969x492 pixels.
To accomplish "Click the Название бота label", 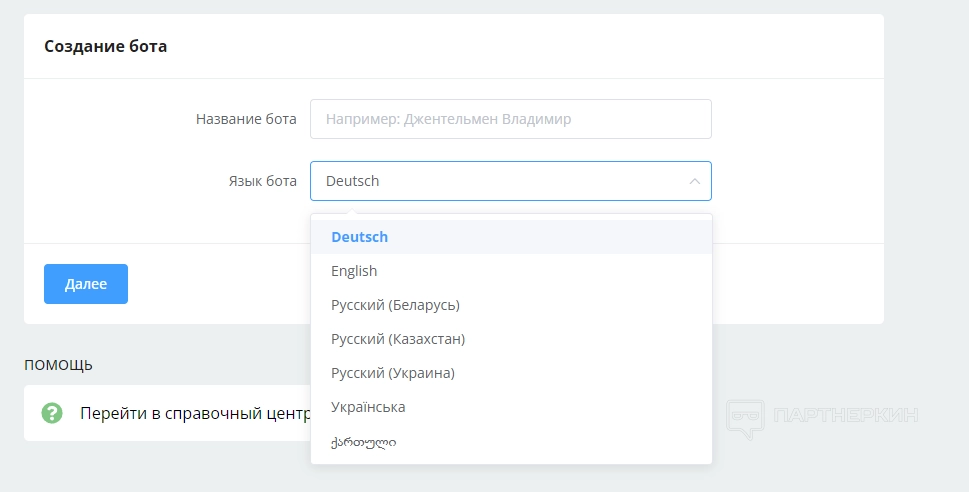I will (246, 119).
